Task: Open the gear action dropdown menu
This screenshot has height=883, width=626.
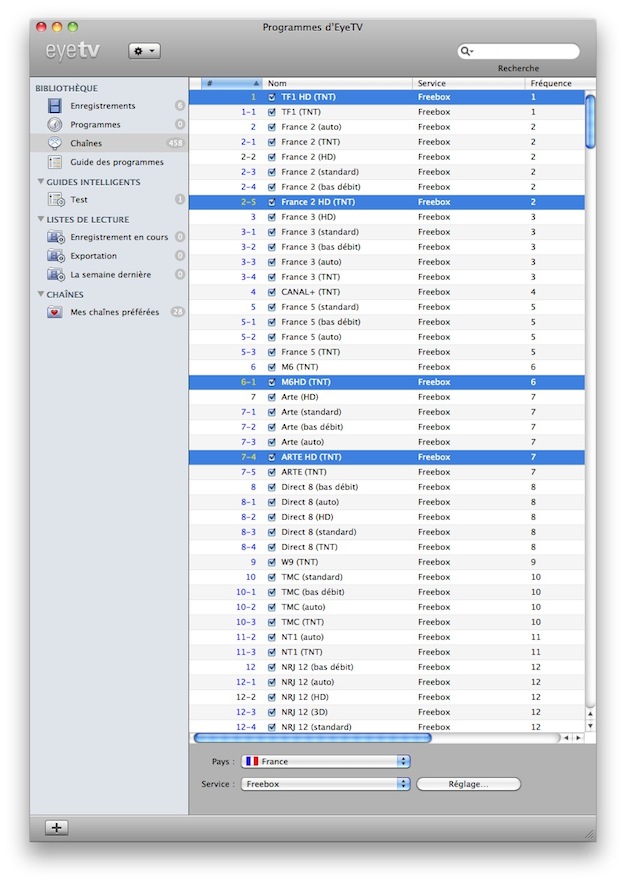Action: (145, 51)
